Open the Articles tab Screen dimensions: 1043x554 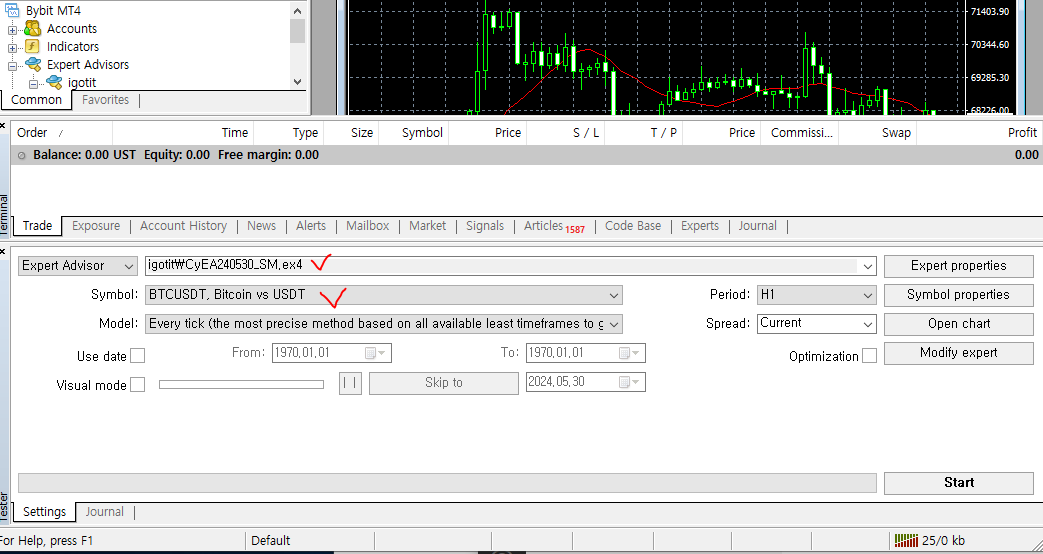click(x=553, y=225)
